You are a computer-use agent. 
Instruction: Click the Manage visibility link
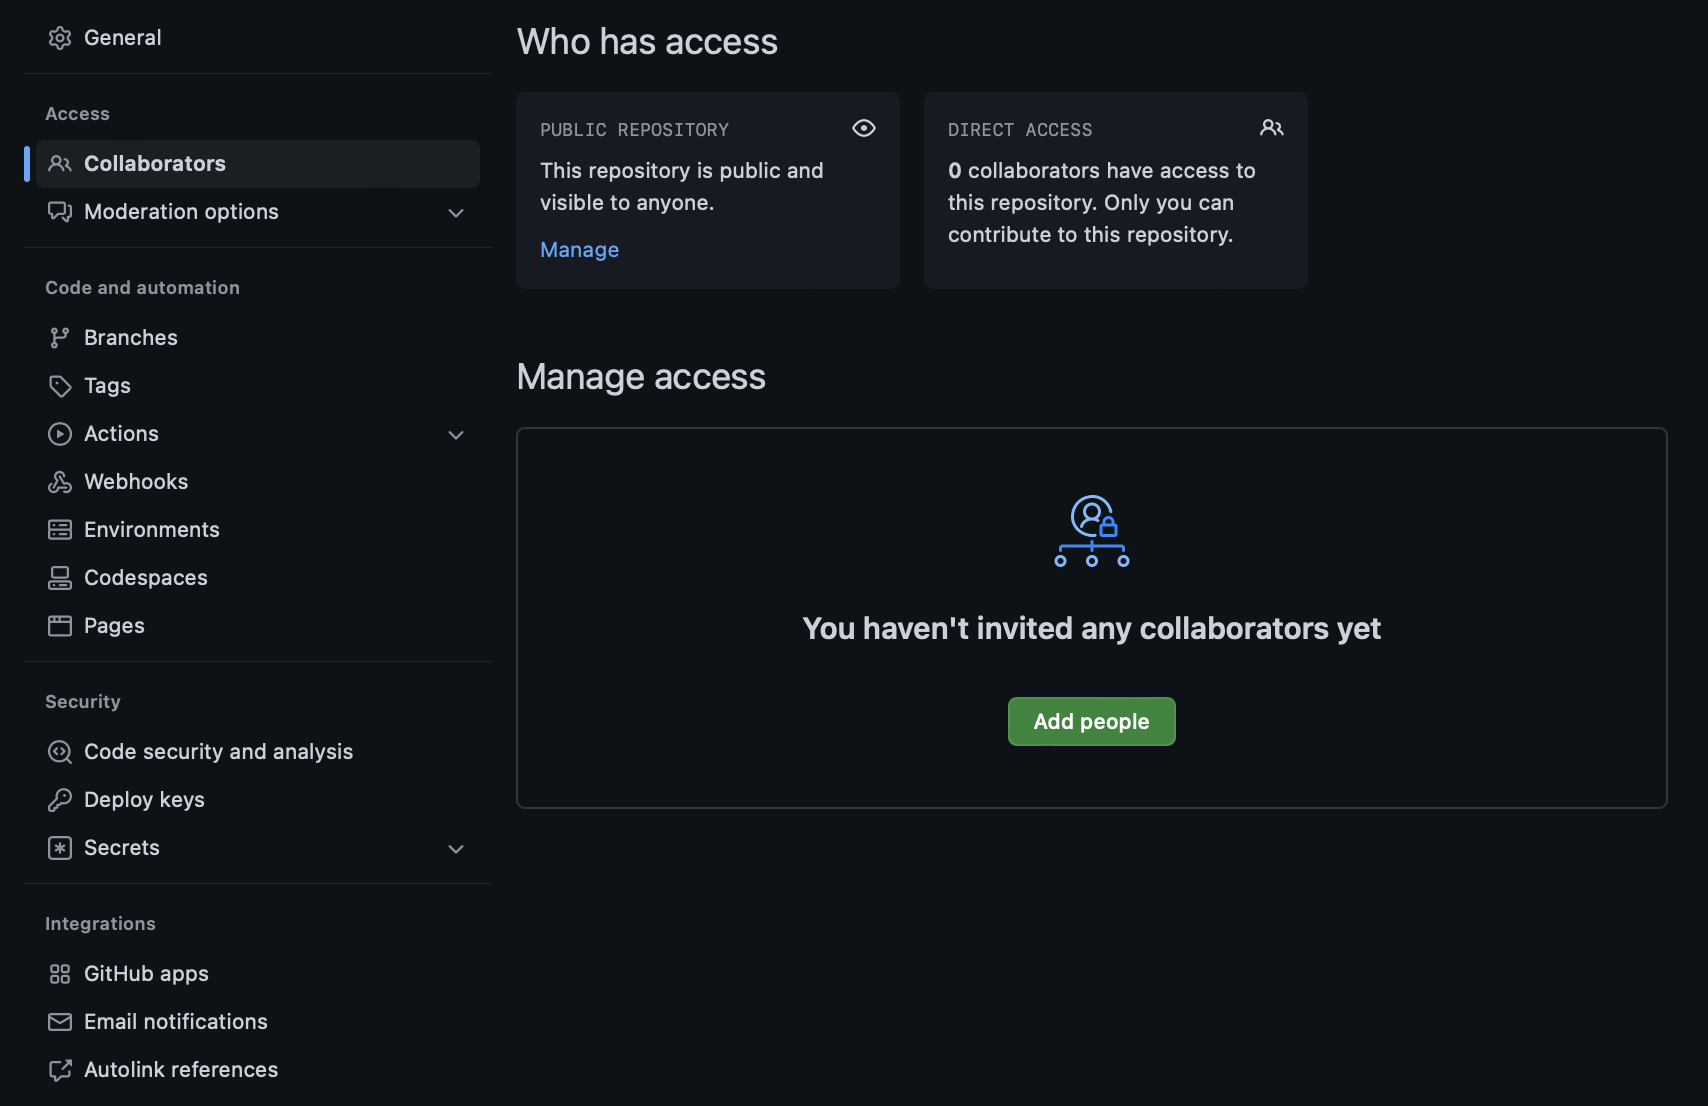[579, 250]
